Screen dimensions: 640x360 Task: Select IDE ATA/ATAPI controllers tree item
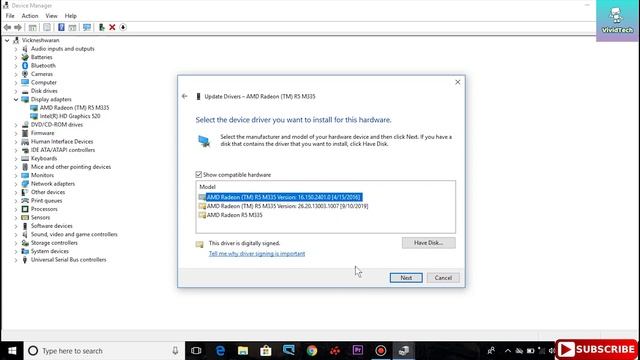click(63, 150)
